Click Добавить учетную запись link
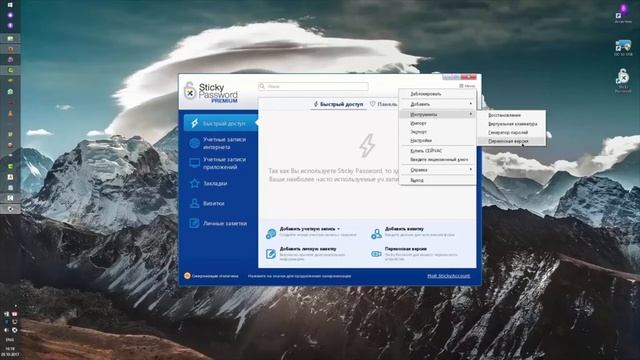The image size is (640, 360). click(307, 229)
